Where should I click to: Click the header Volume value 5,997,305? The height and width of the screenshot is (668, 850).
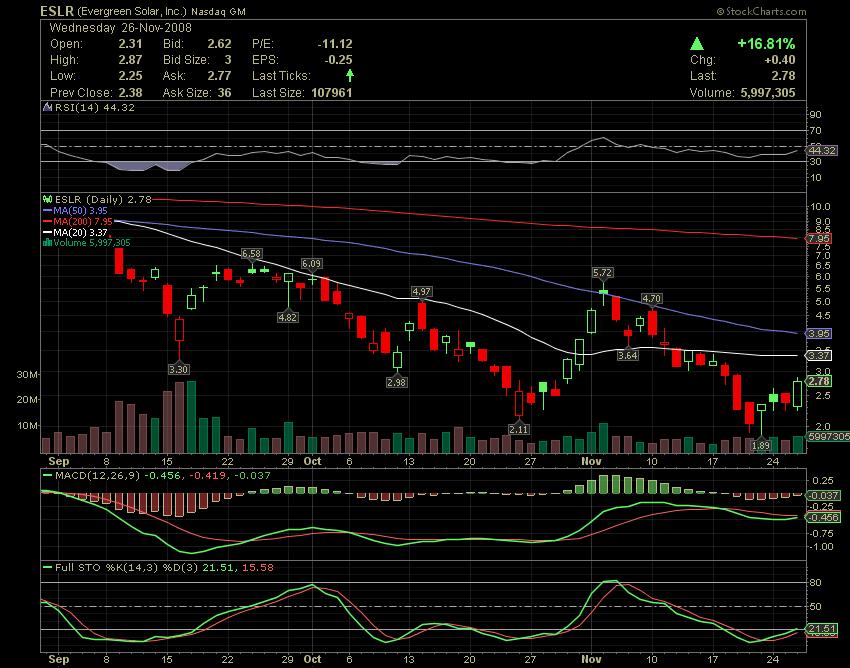coord(768,93)
